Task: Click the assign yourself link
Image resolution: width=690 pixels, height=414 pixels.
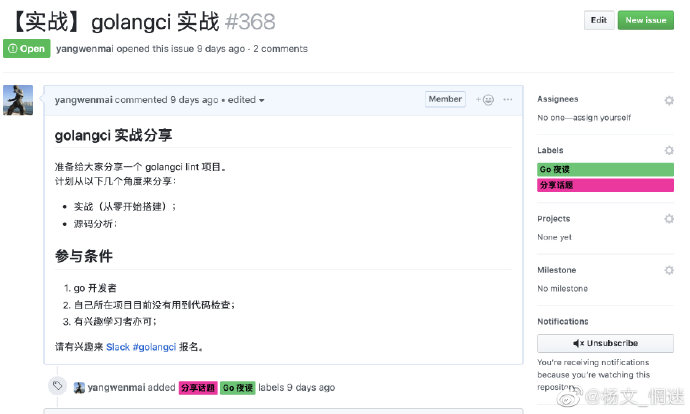Action: click(x=602, y=117)
